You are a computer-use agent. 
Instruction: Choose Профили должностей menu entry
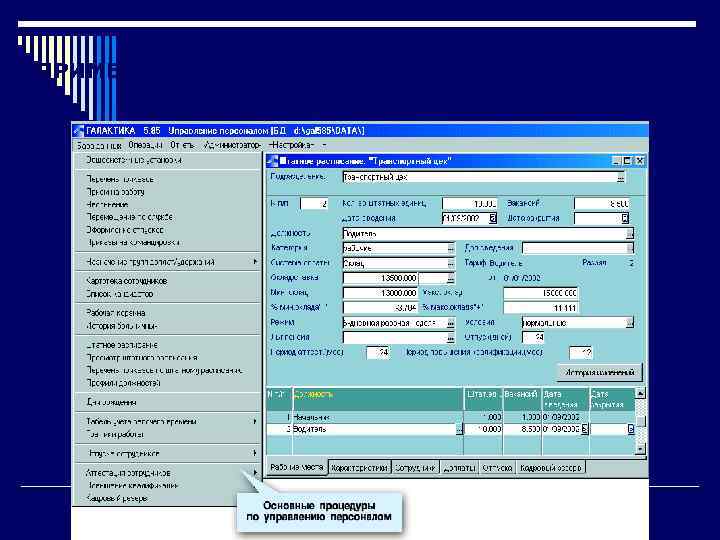coord(124,382)
